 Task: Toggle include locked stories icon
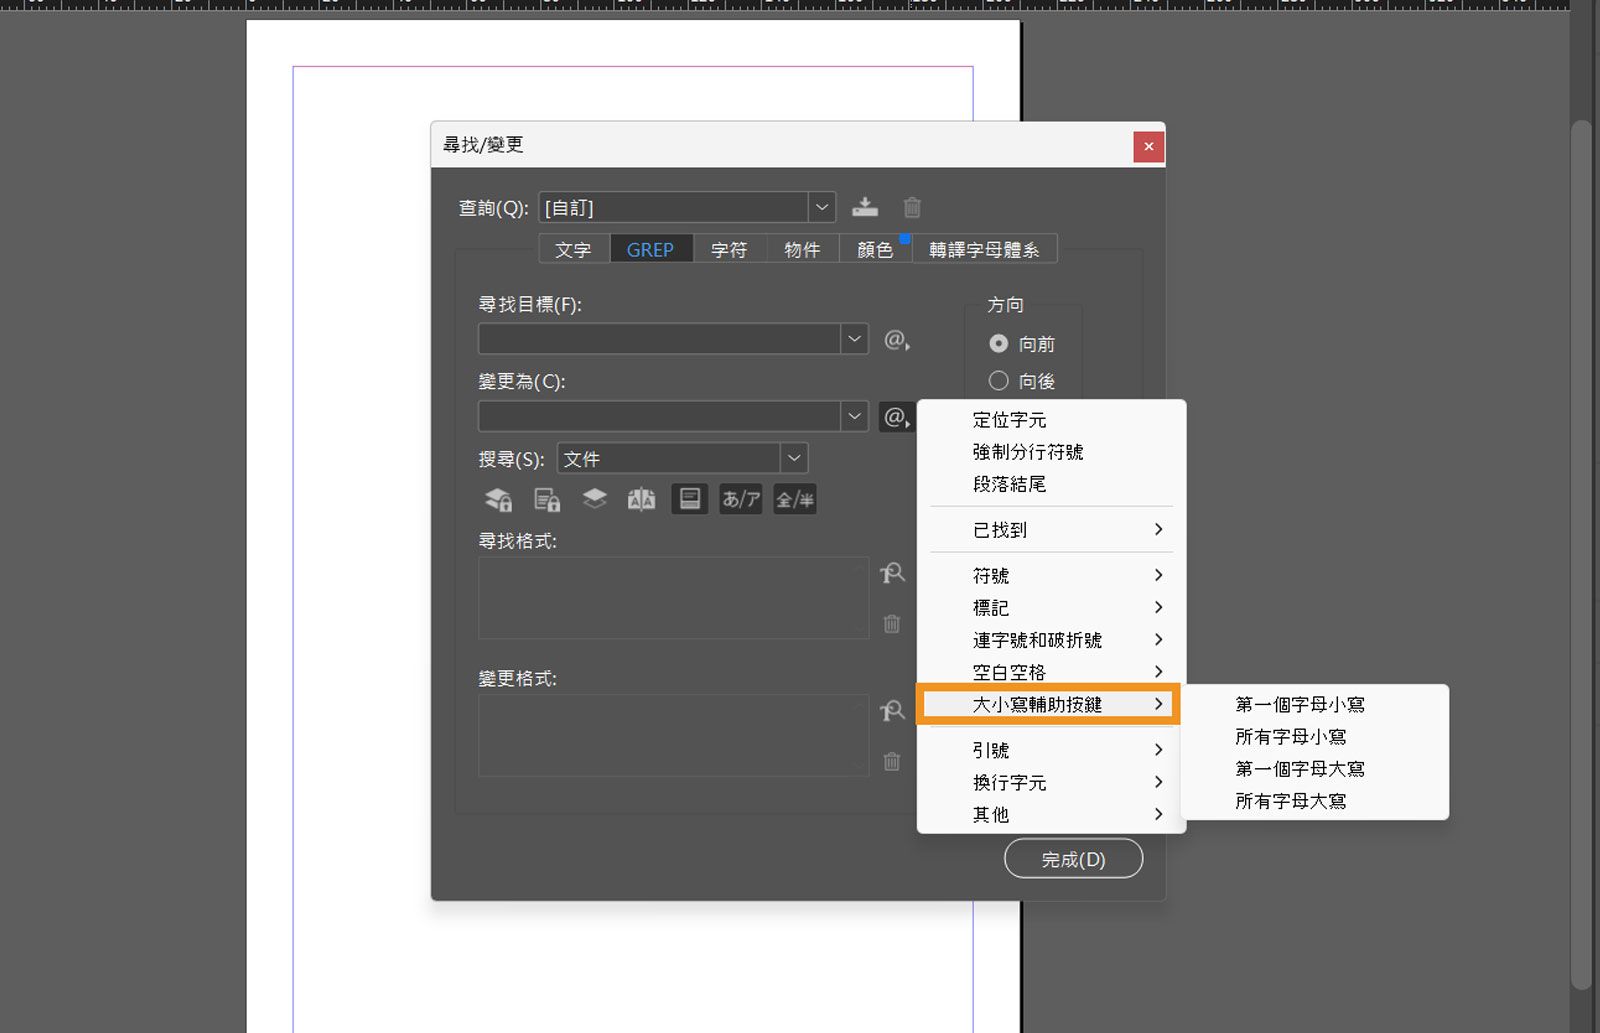click(x=546, y=499)
